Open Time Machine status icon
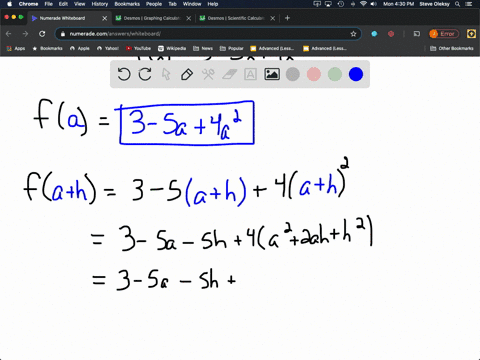 click(x=341, y=4)
